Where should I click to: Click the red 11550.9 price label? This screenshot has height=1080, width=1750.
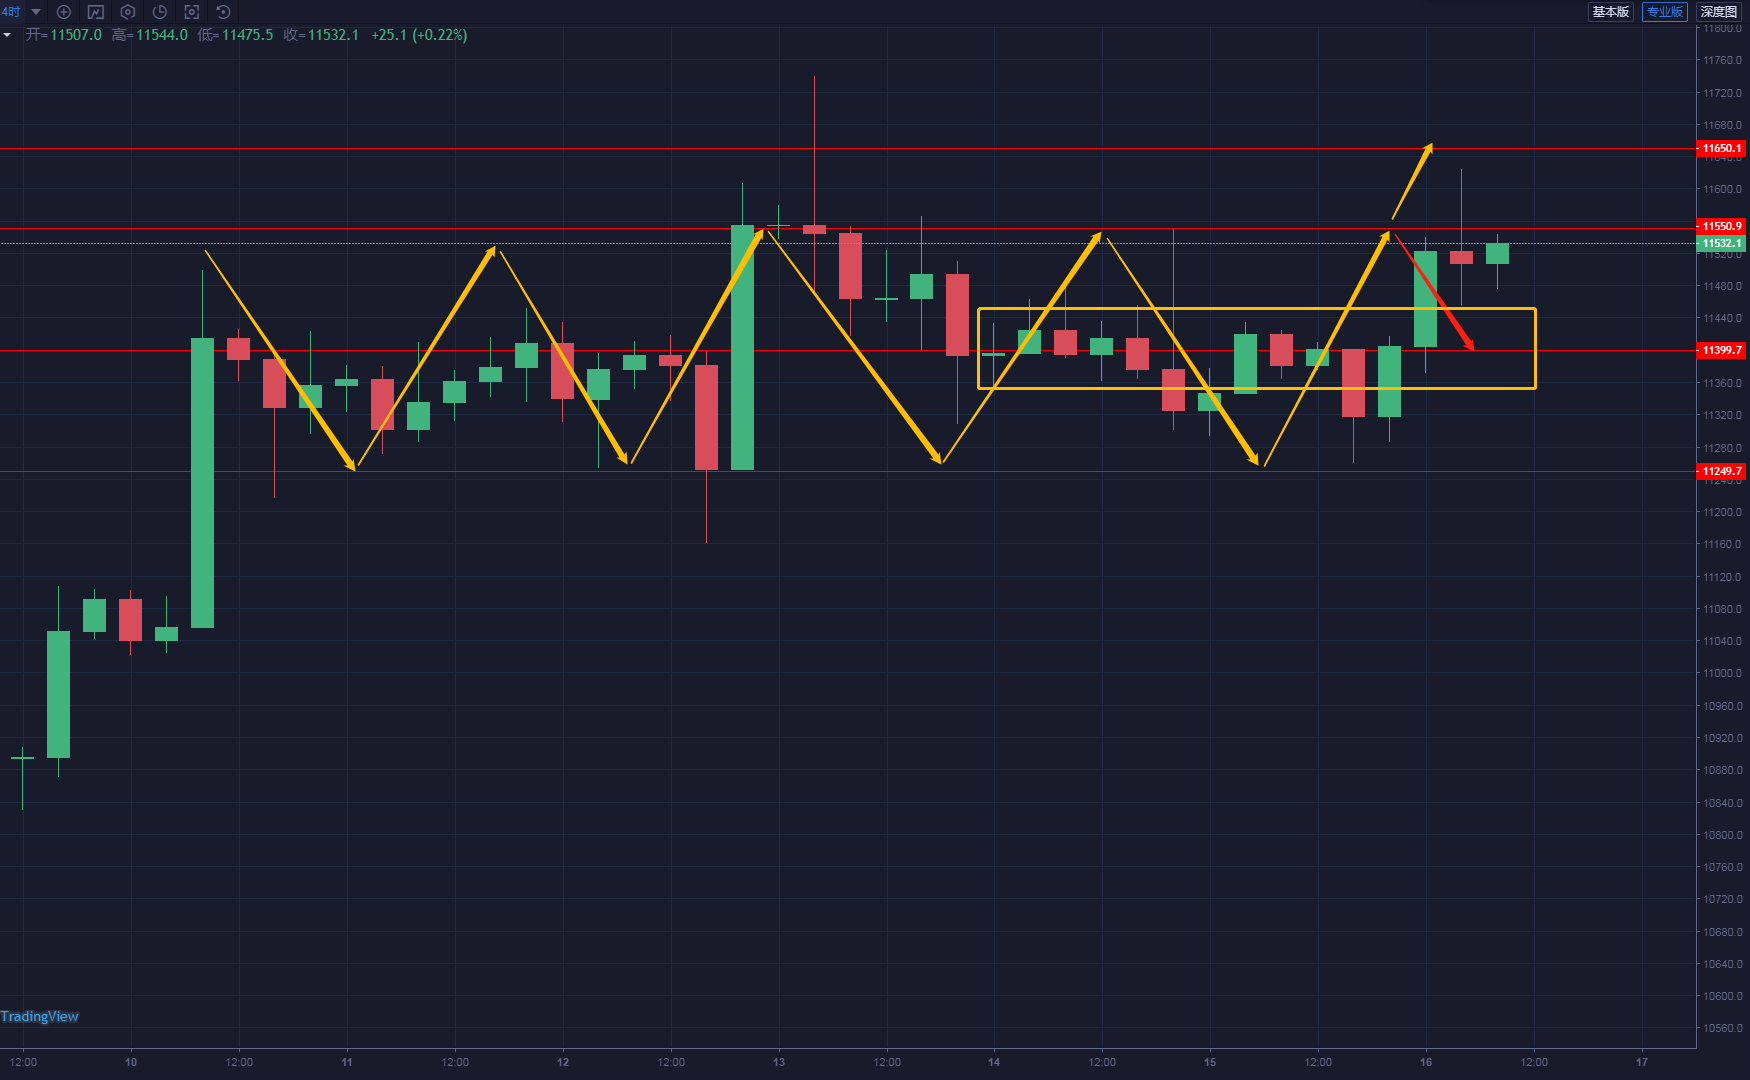1721,226
